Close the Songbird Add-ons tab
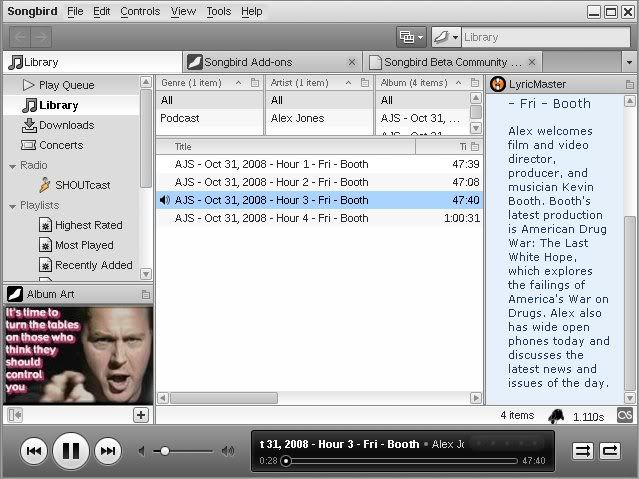 [352, 62]
